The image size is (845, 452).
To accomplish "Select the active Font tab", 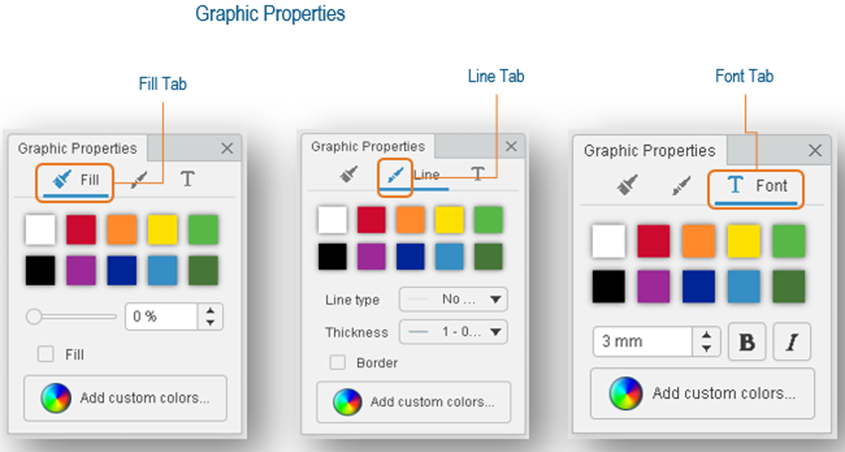I will [757, 185].
